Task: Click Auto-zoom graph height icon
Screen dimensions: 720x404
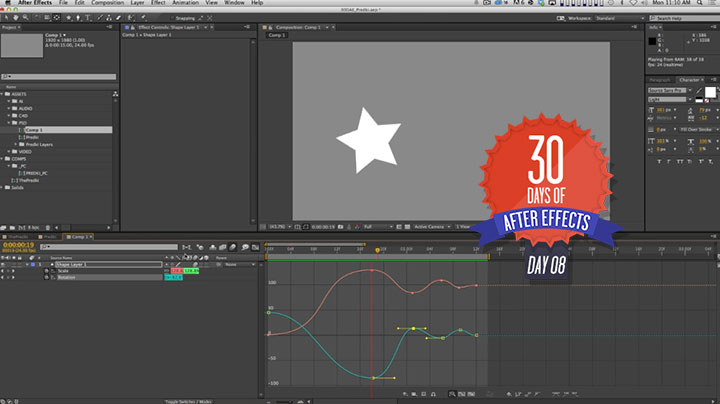Action: tap(452, 394)
